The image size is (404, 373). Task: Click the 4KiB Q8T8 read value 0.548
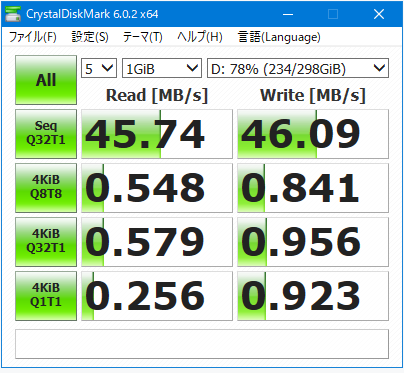click(157, 188)
